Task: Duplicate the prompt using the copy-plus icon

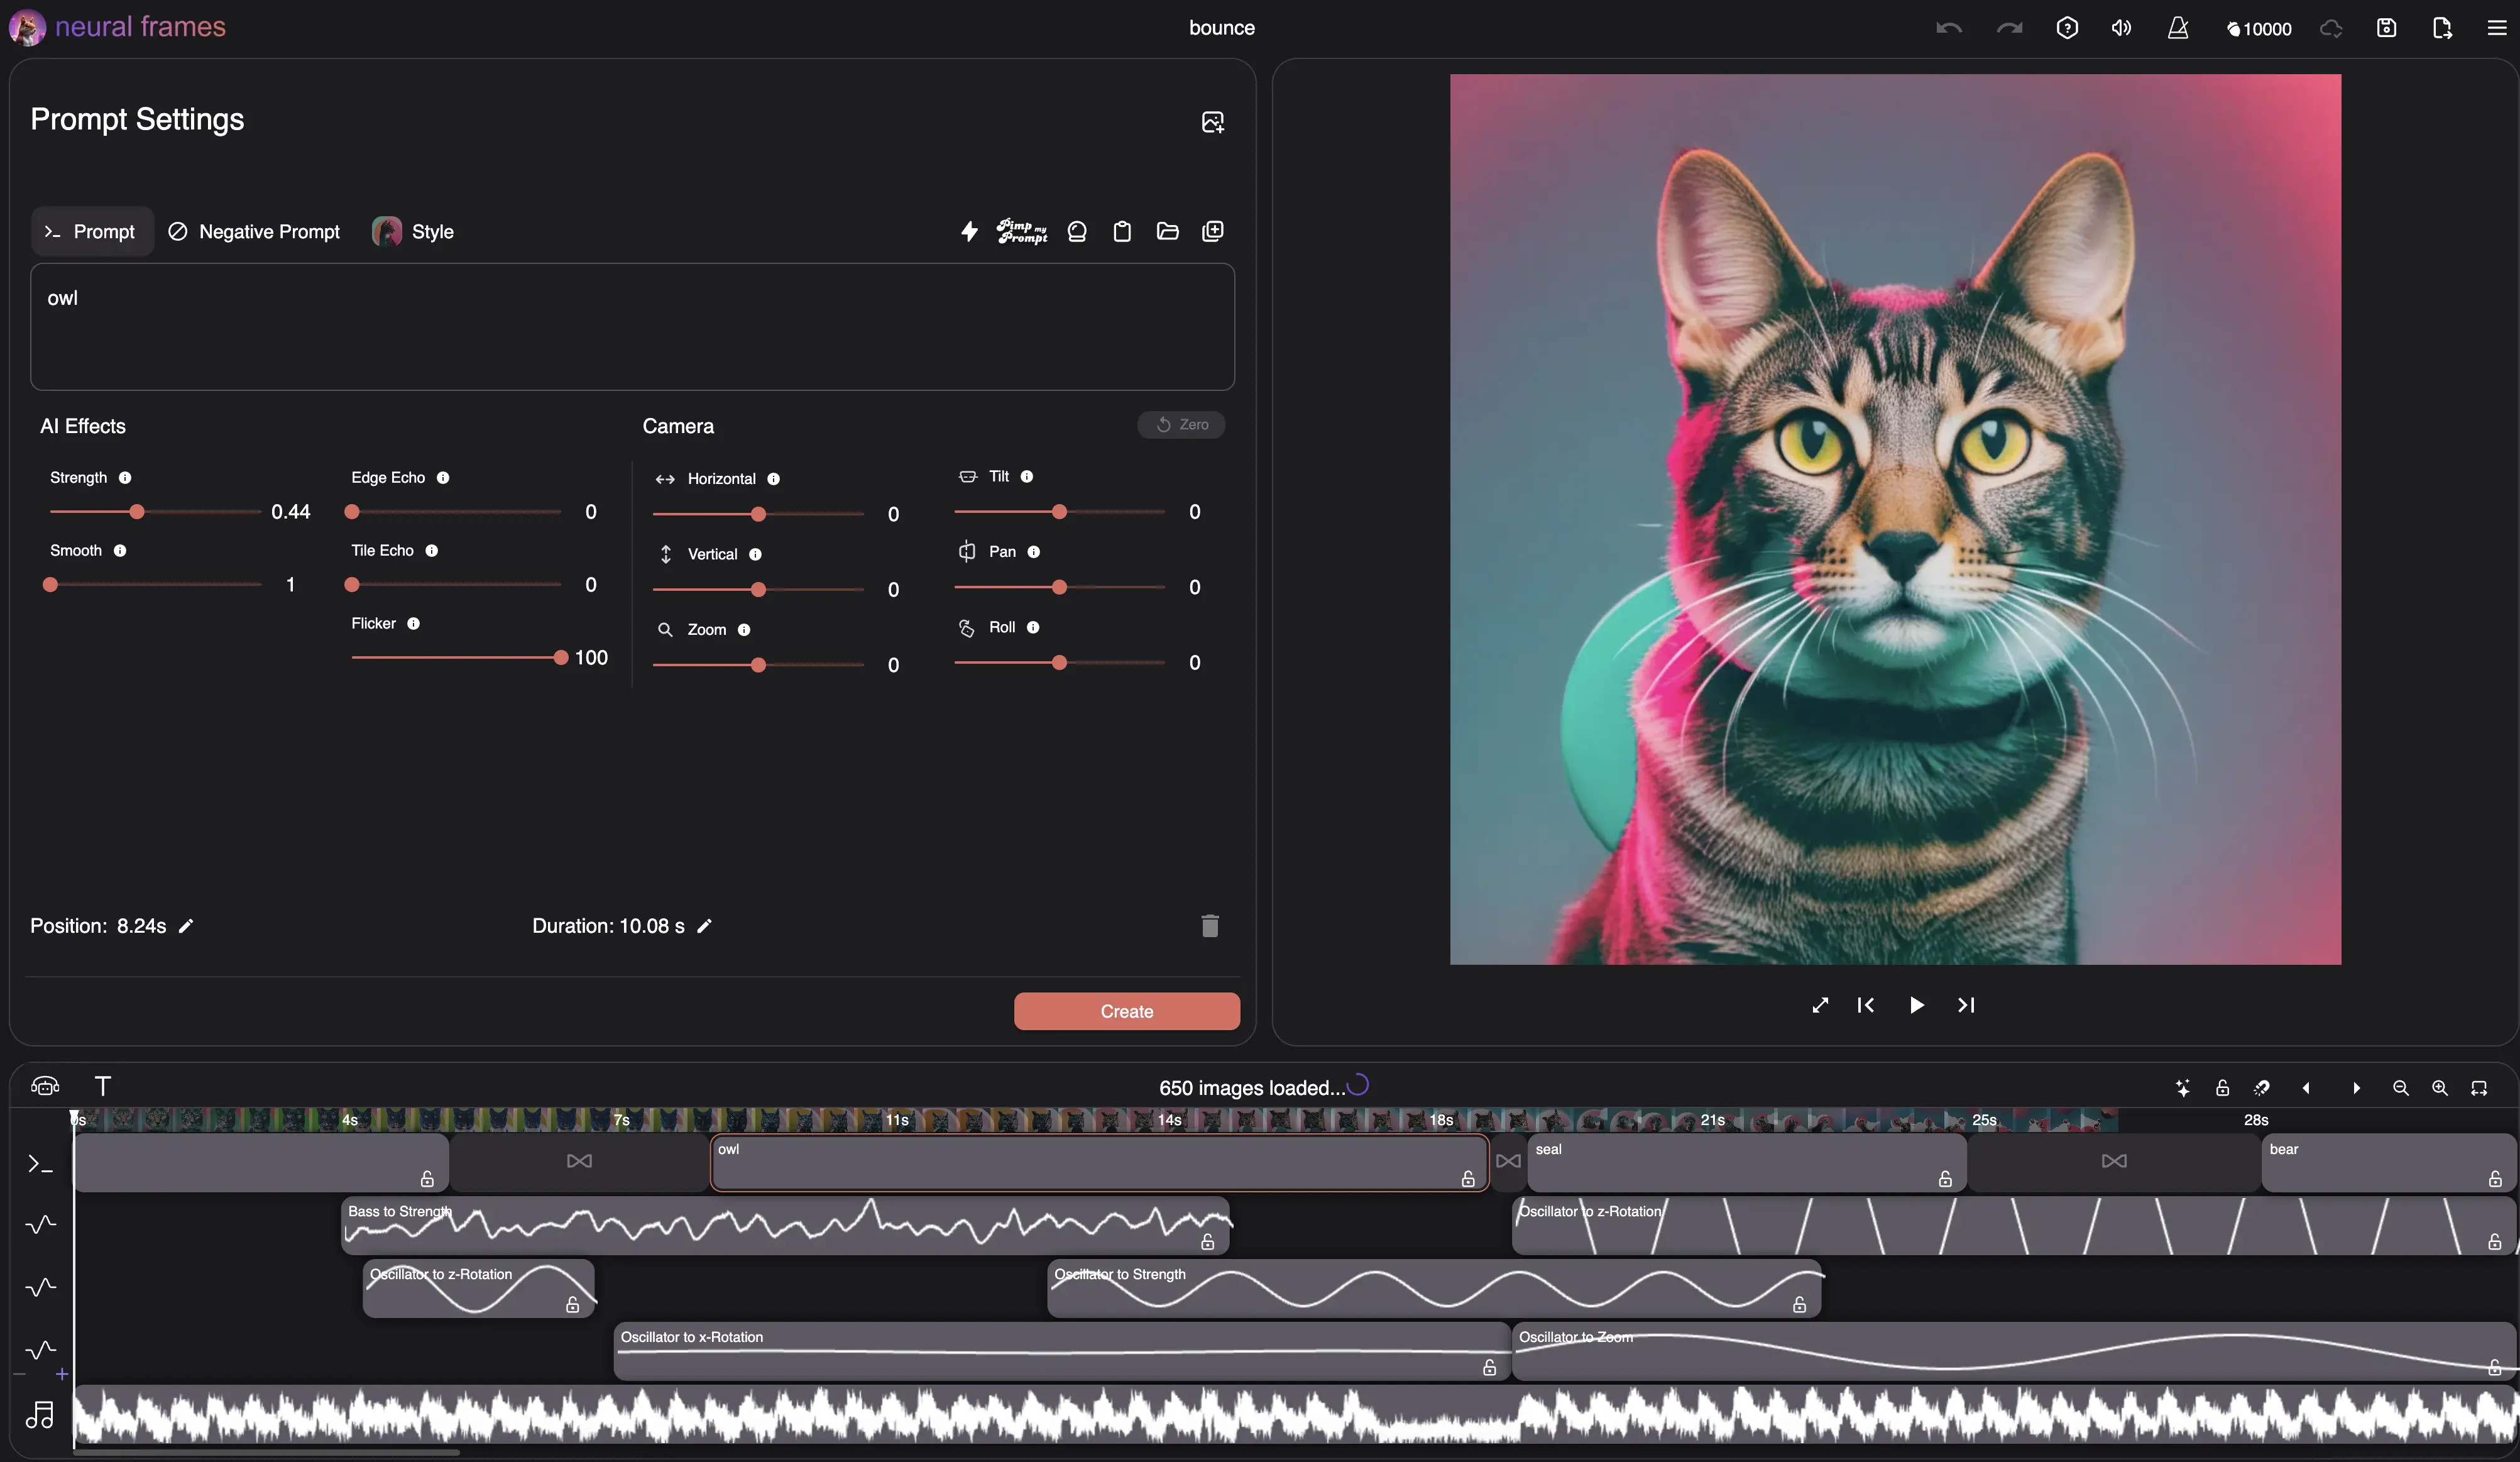Action: click(1212, 231)
